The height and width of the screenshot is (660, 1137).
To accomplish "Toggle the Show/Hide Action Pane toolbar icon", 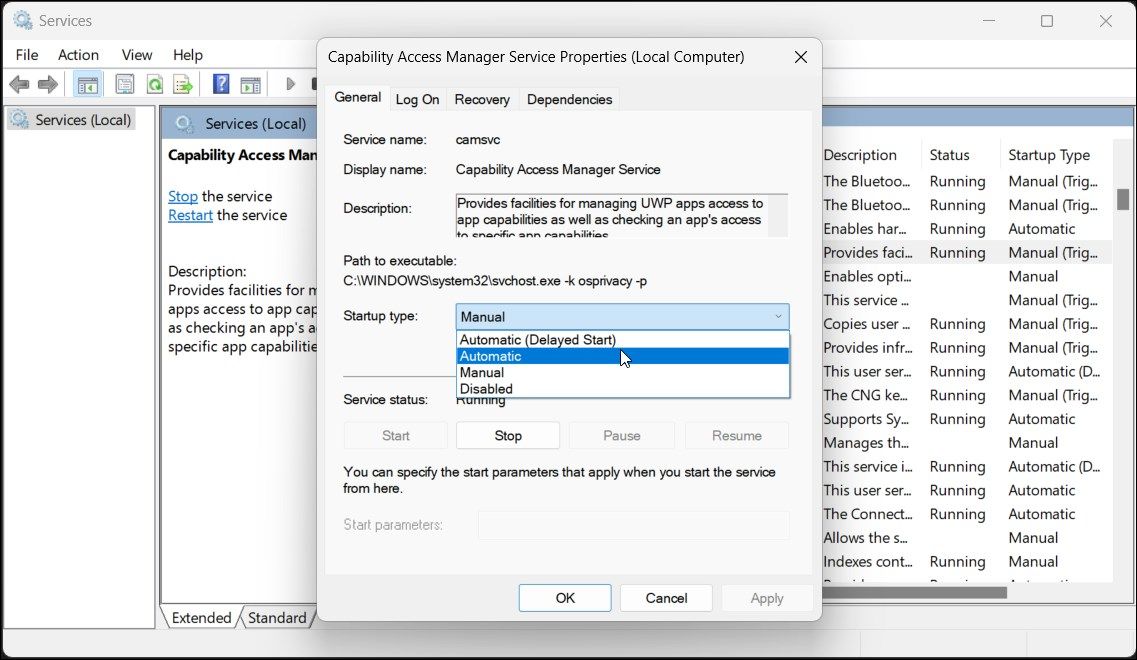I will (x=251, y=85).
